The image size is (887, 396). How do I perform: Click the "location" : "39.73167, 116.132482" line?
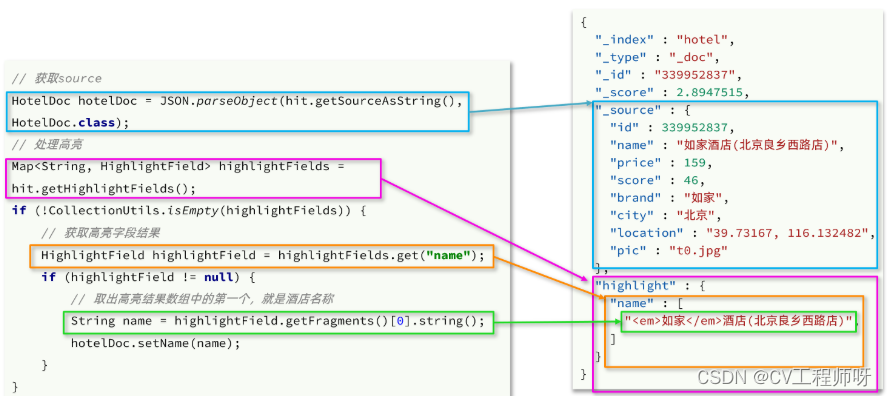[x=742, y=233]
